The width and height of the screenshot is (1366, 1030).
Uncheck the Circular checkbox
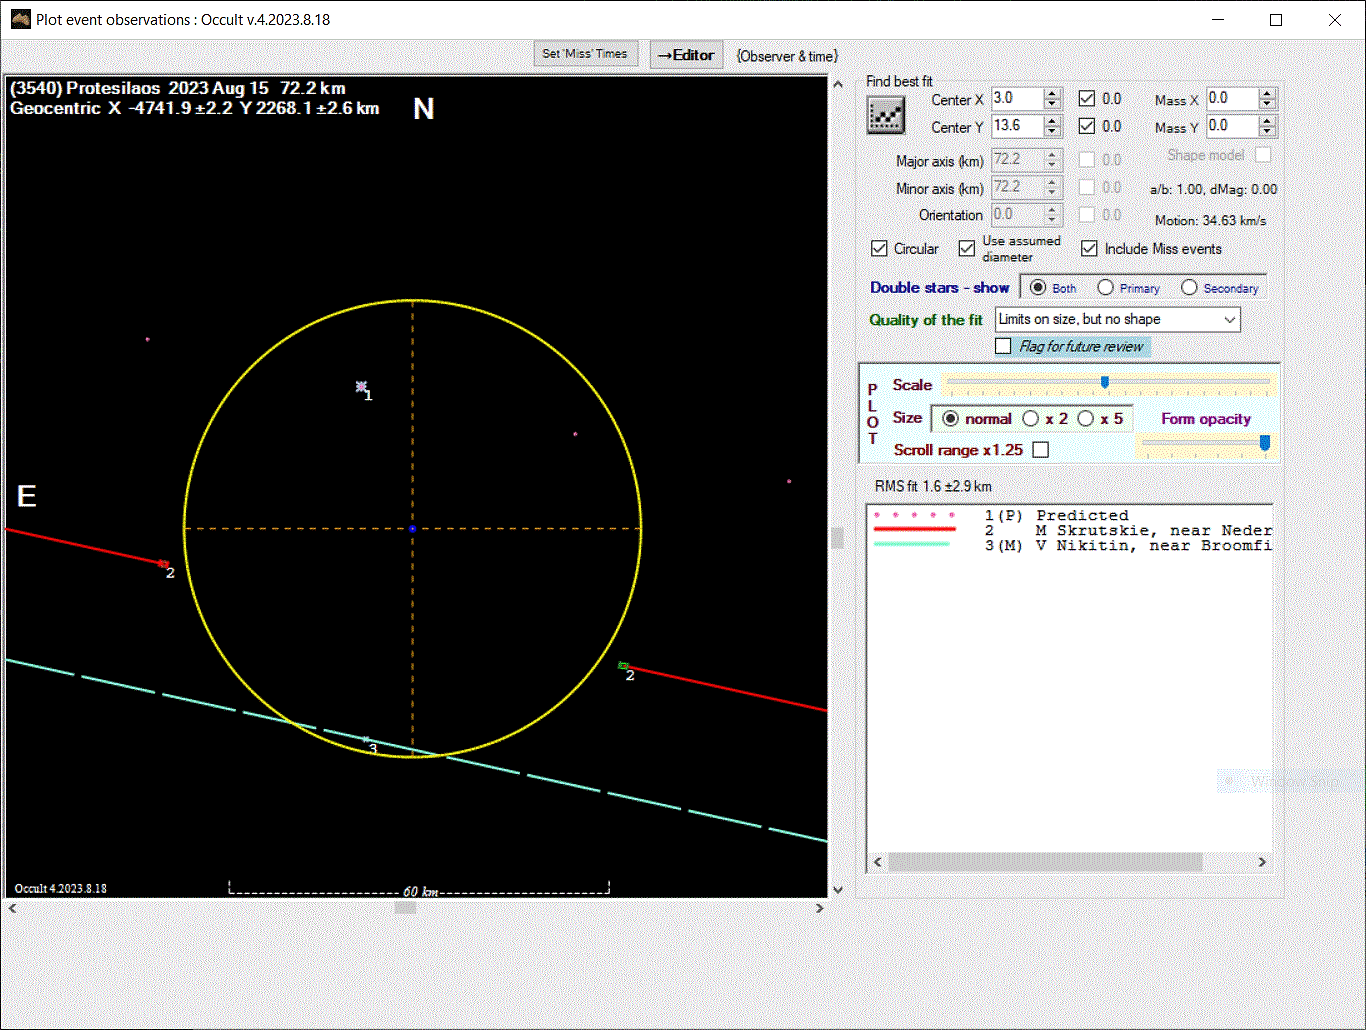tap(879, 248)
